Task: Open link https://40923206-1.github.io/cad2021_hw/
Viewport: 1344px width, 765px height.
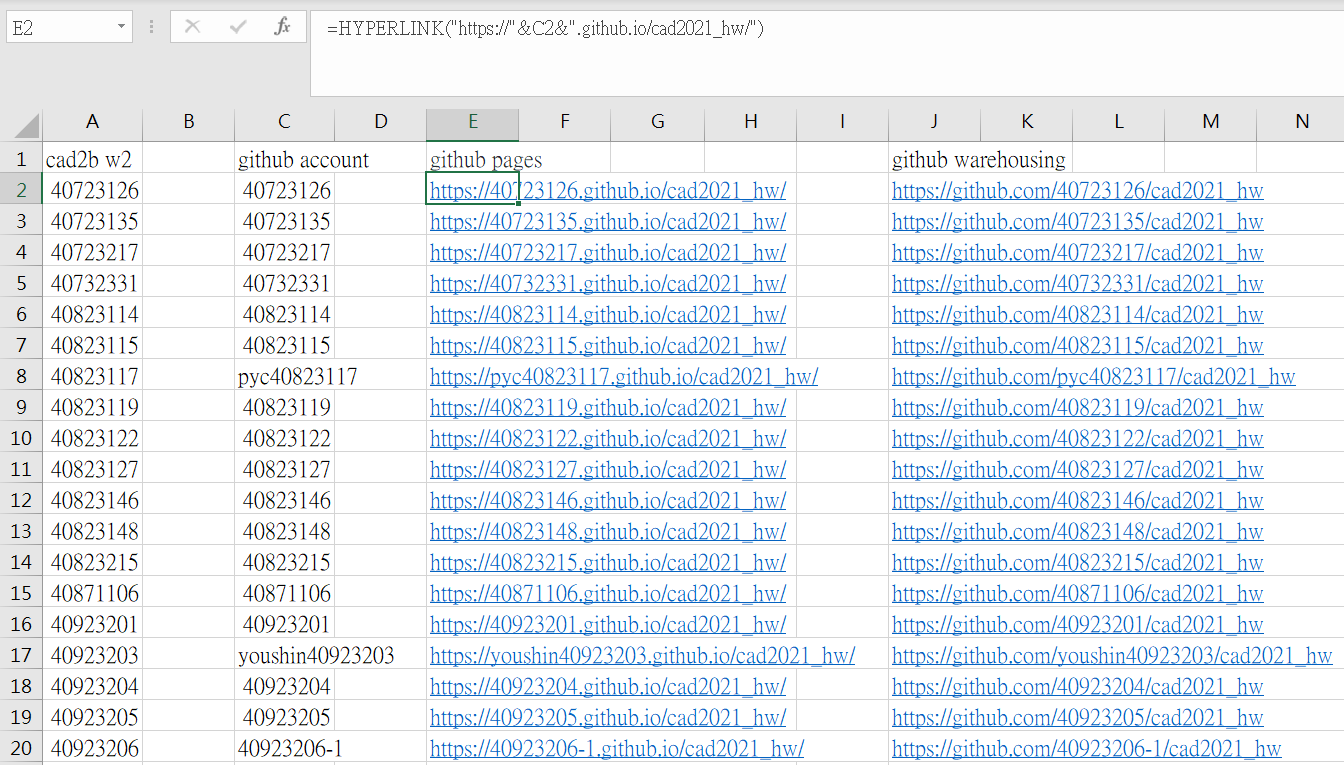Action: (617, 748)
